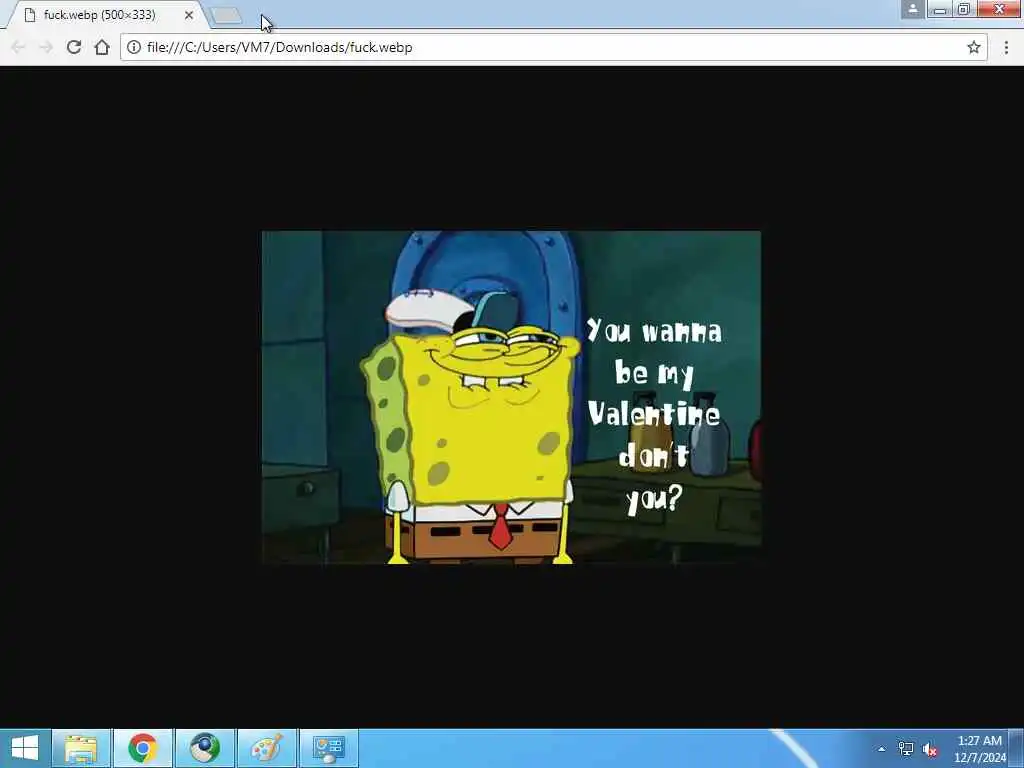Open the Chrome three-dot menu

pyautogui.click(x=1006, y=47)
